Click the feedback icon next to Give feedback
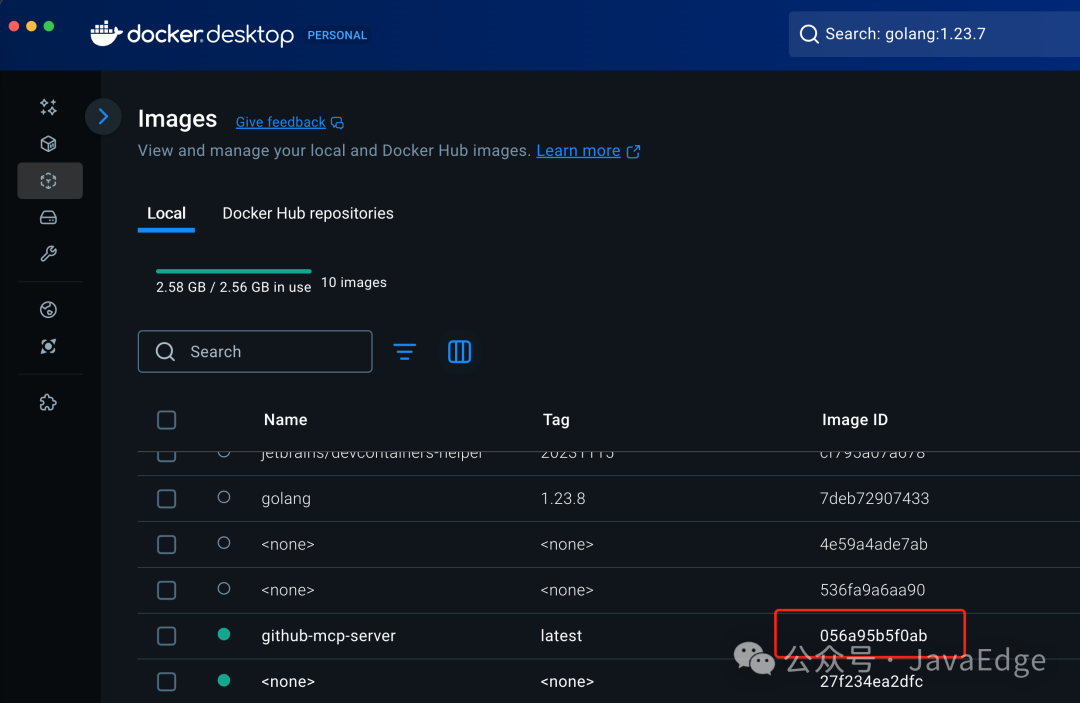 [338, 123]
